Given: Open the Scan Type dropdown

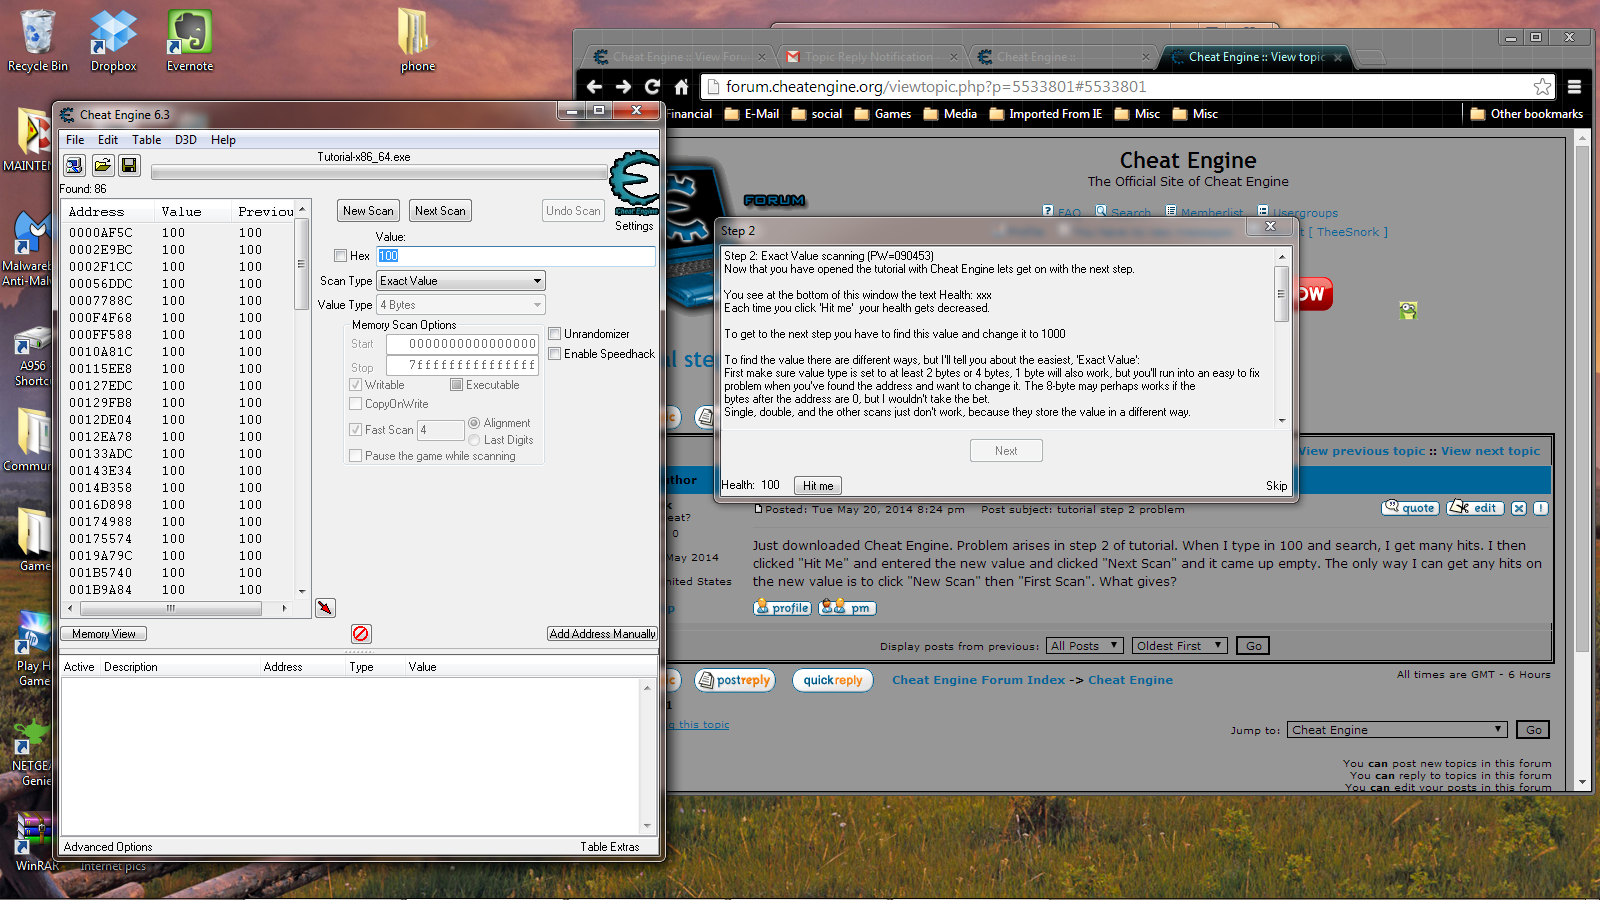Looking at the screenshot, I should tap(461, 281).
